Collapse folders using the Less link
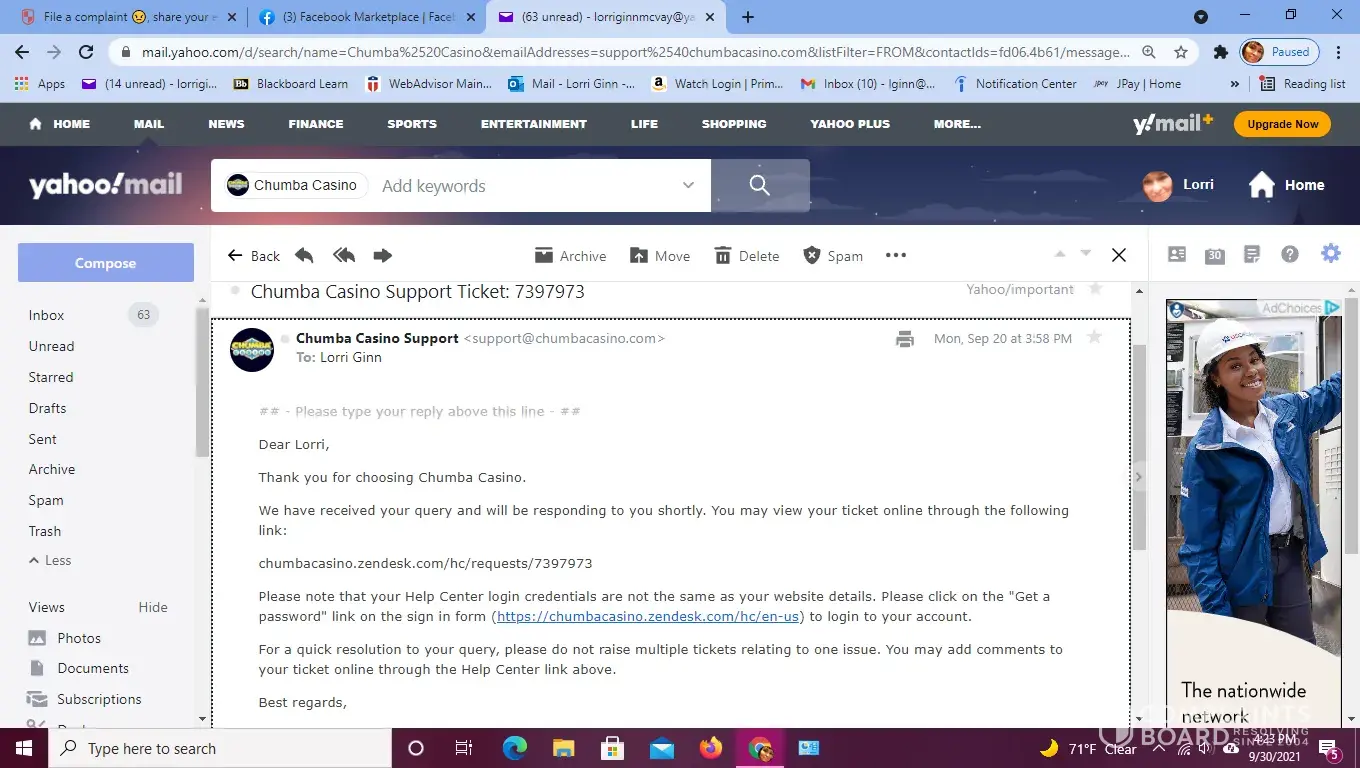Viewport: 1360px width, 768px height. click(50, 560)
